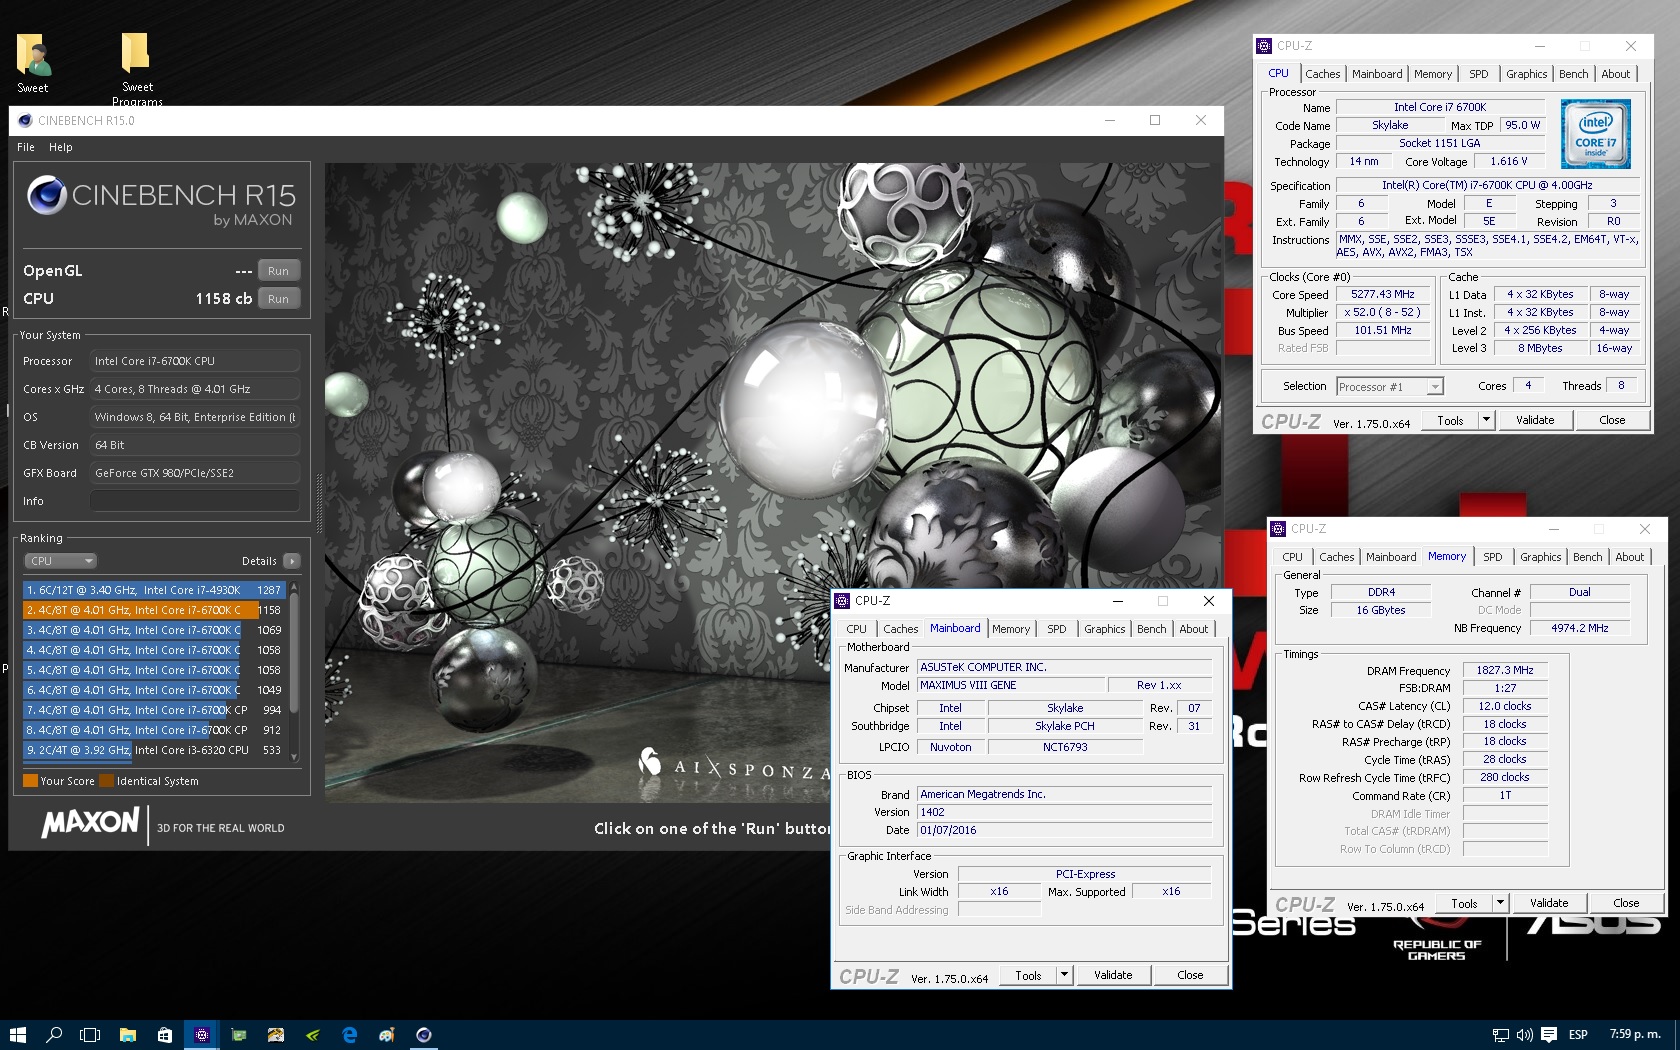Open the Bench tab in the CPU tab window
Screen dimensions: 1680x1050
(1573, 74)
